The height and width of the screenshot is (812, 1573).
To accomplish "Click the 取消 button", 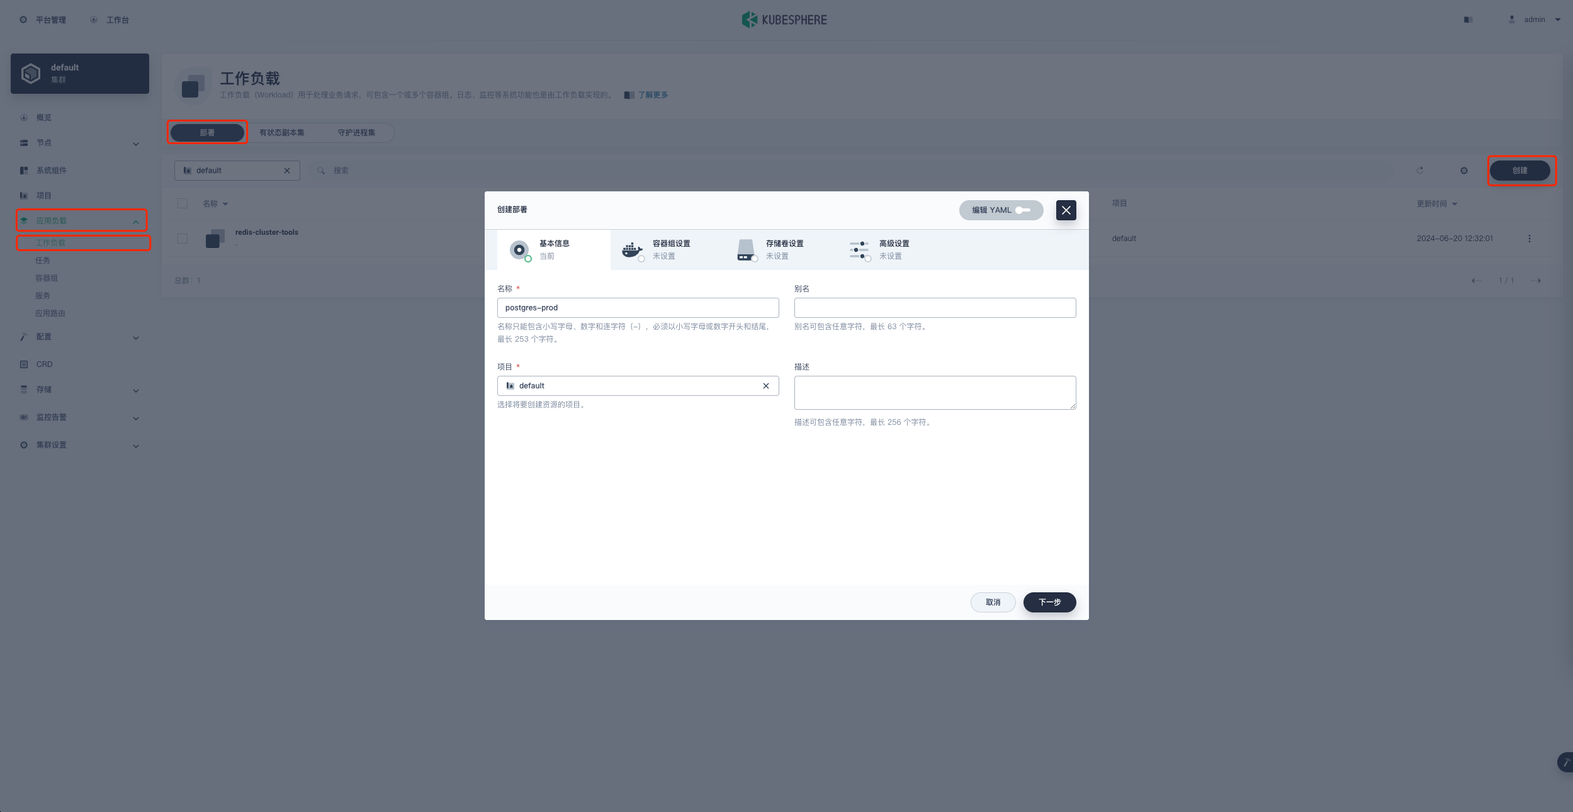I will [x=993, y=602].
